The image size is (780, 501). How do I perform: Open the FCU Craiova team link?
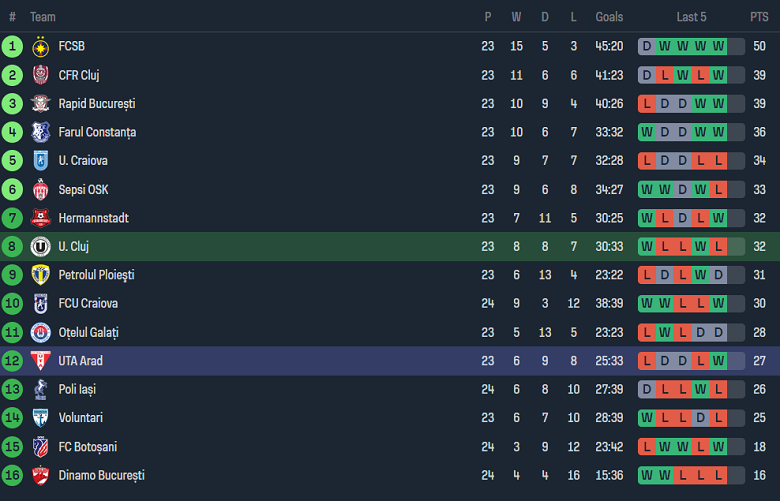[88, 304]
